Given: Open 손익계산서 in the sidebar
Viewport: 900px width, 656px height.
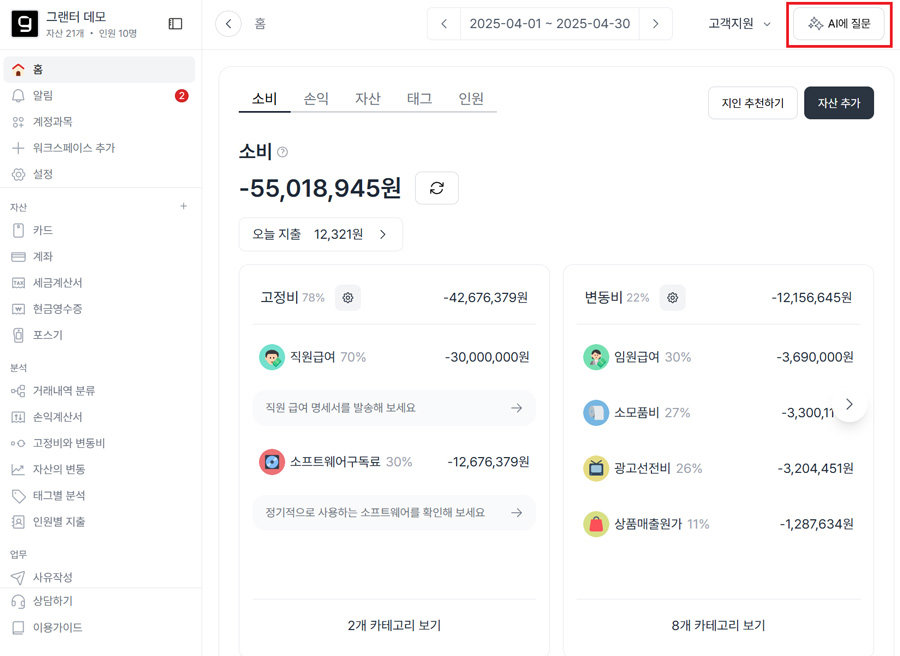Looking at the screenshot, I should coord(57,417).
